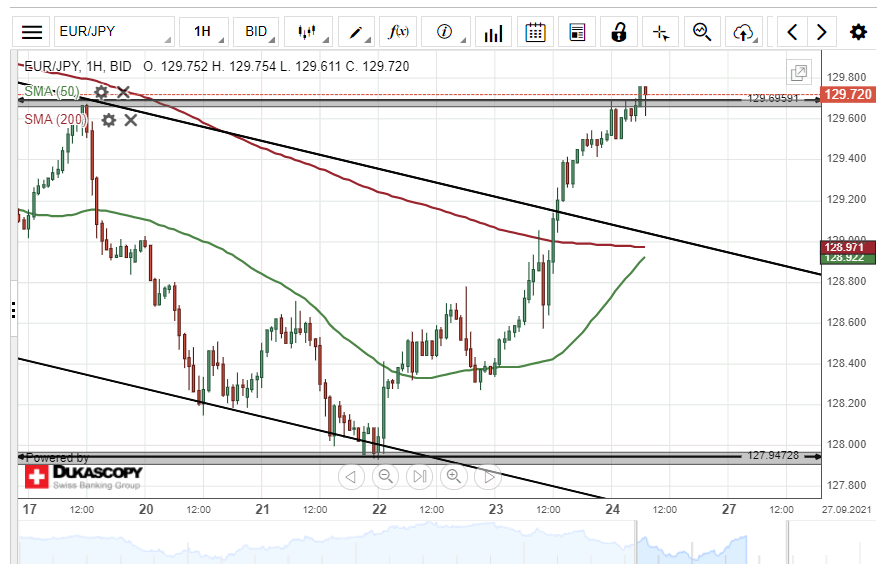The height and width of the screenshot is (571, 886).
Task: Open the f(x) indicators menu
Action: pos(398,32)
